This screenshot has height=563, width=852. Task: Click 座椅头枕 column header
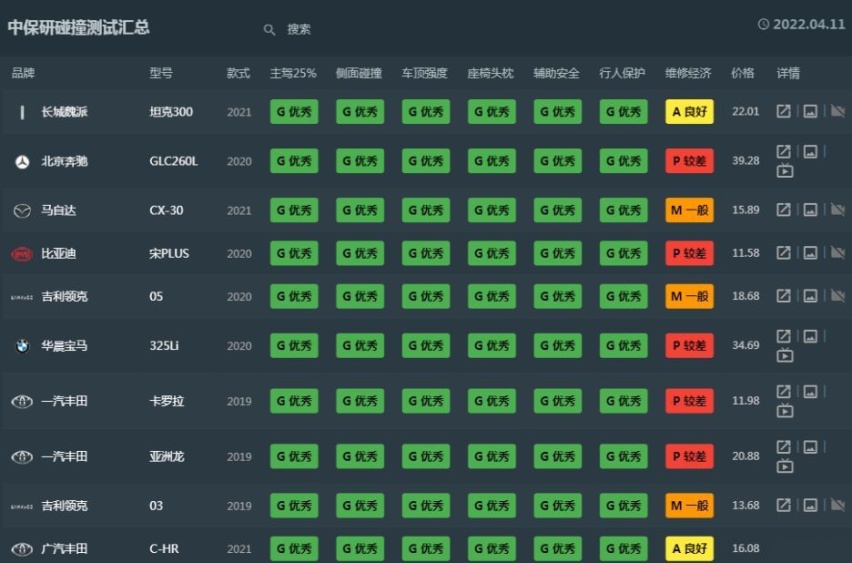click(490, 73)
